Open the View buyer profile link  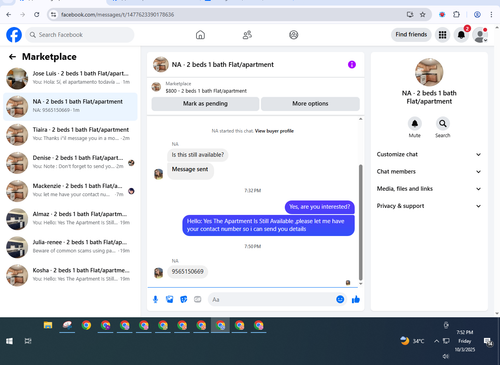(x=274, y=131)
